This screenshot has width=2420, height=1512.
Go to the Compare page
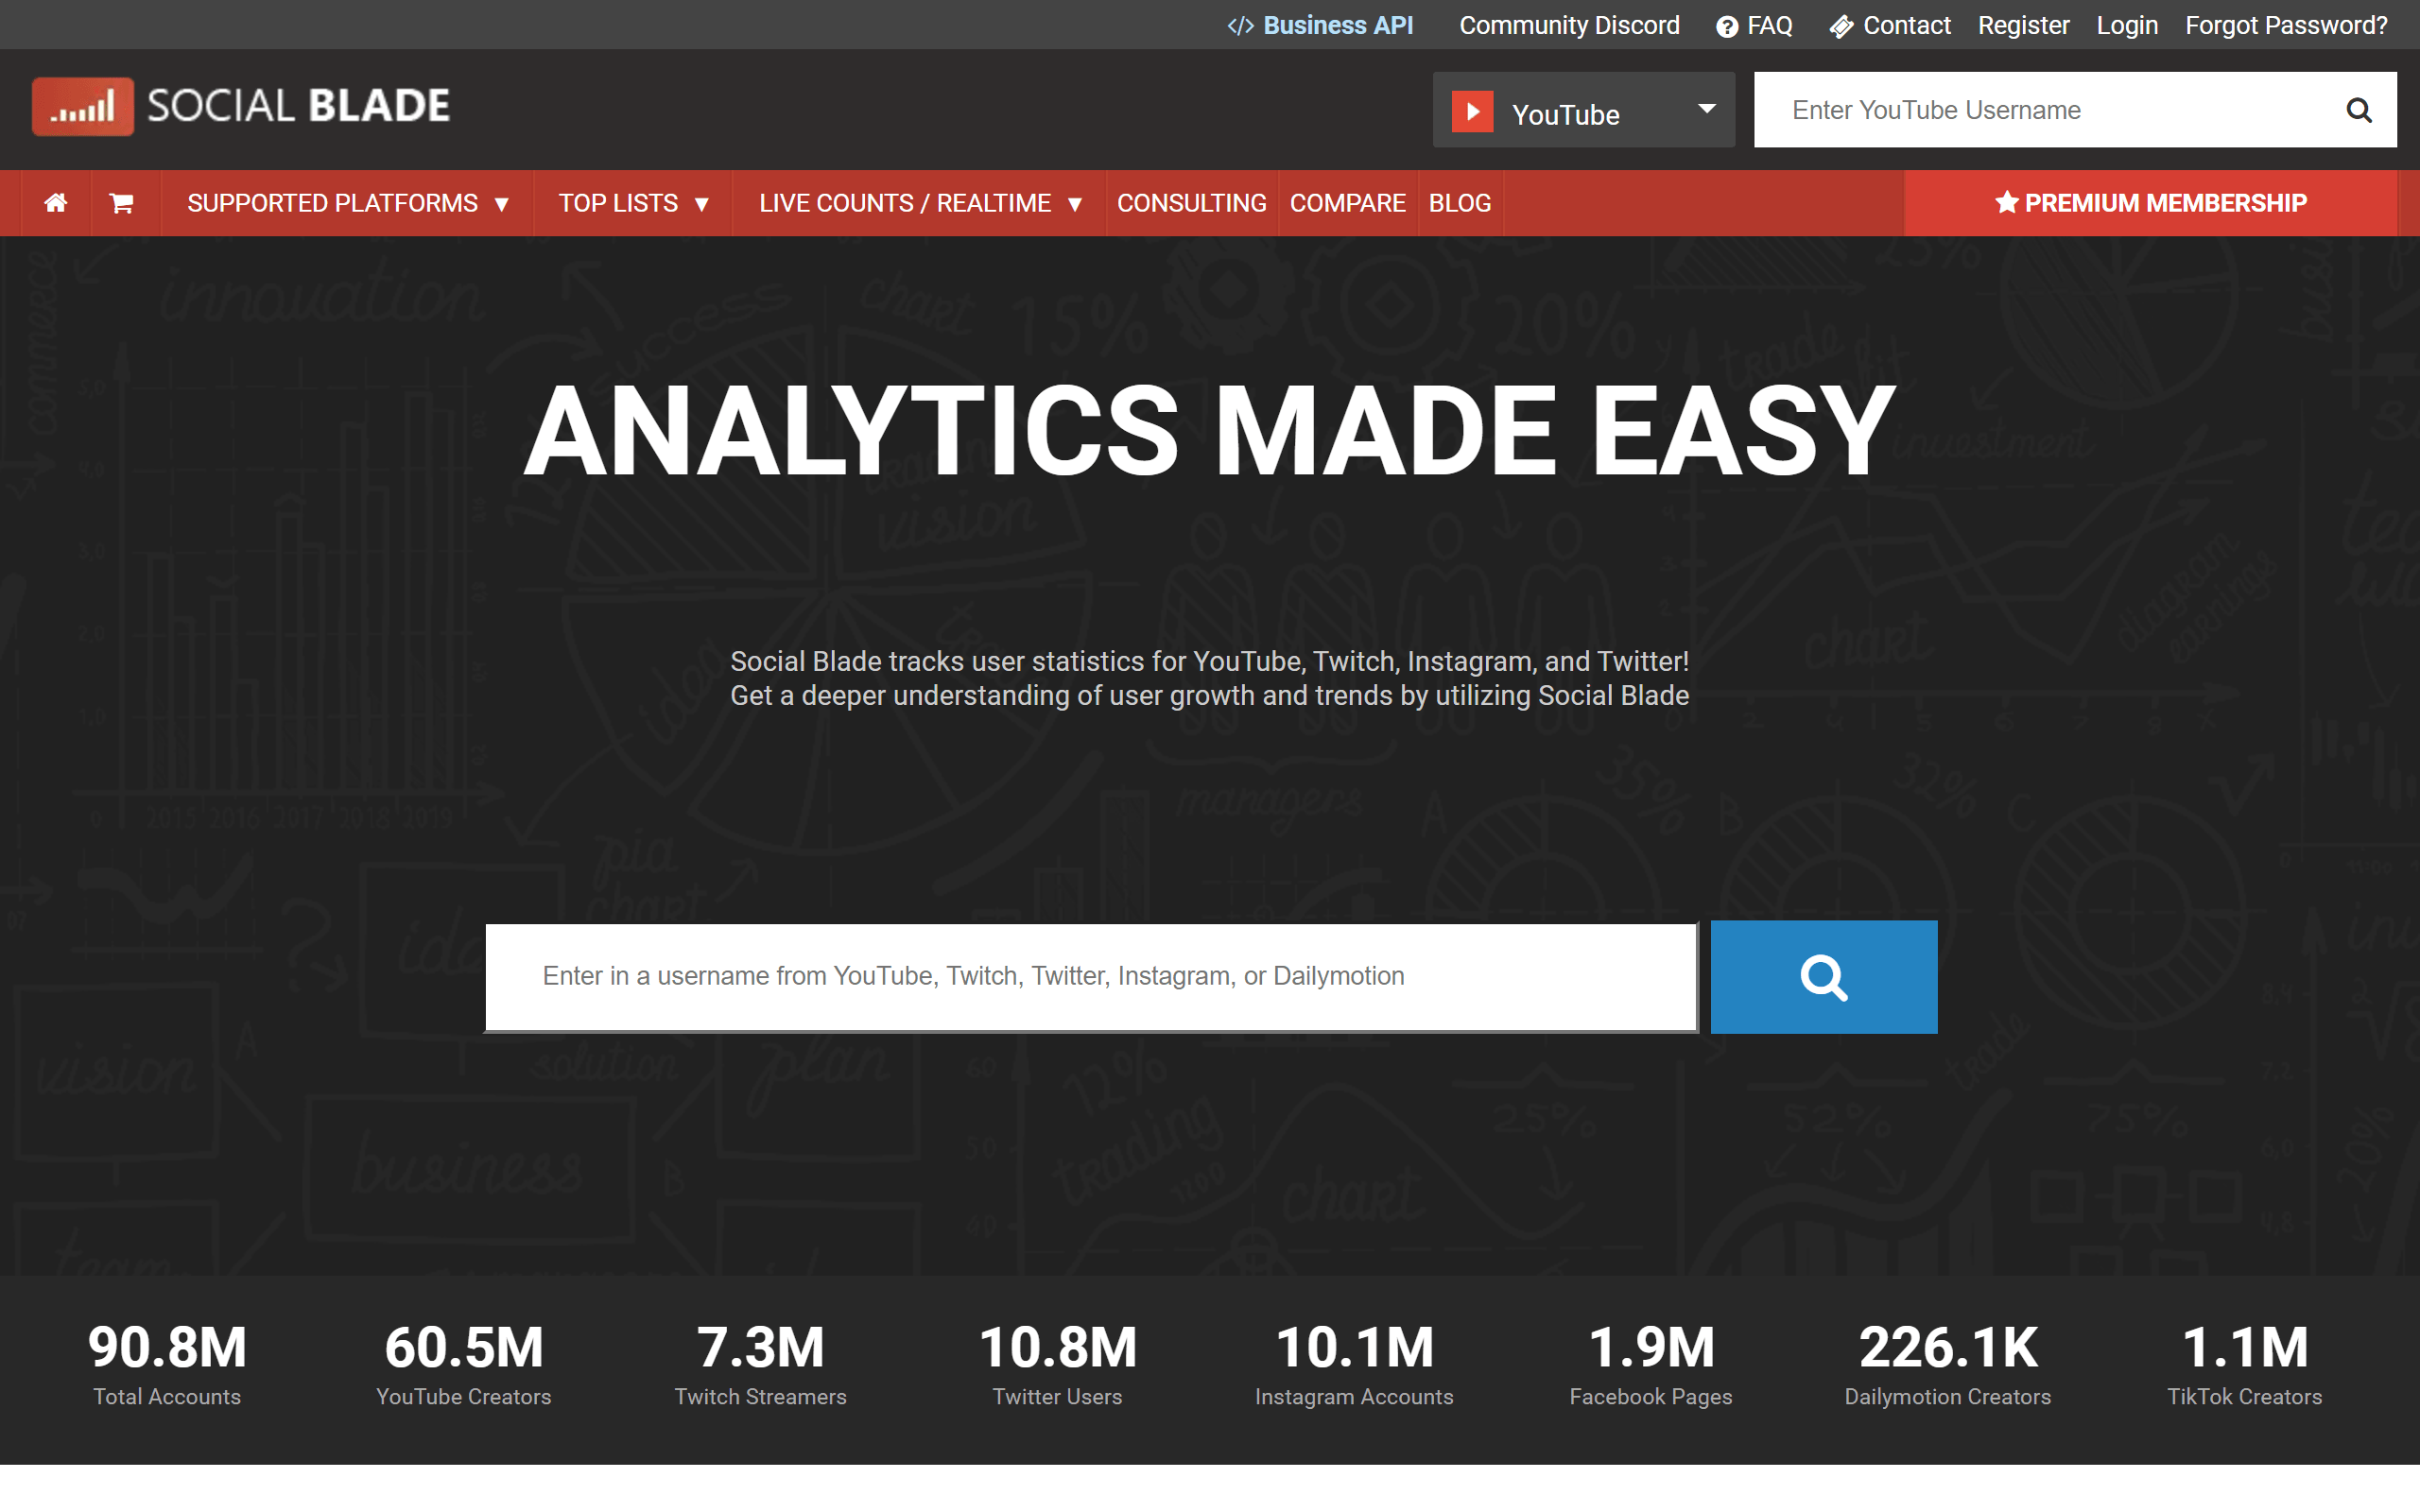(x=1347, y=203)
